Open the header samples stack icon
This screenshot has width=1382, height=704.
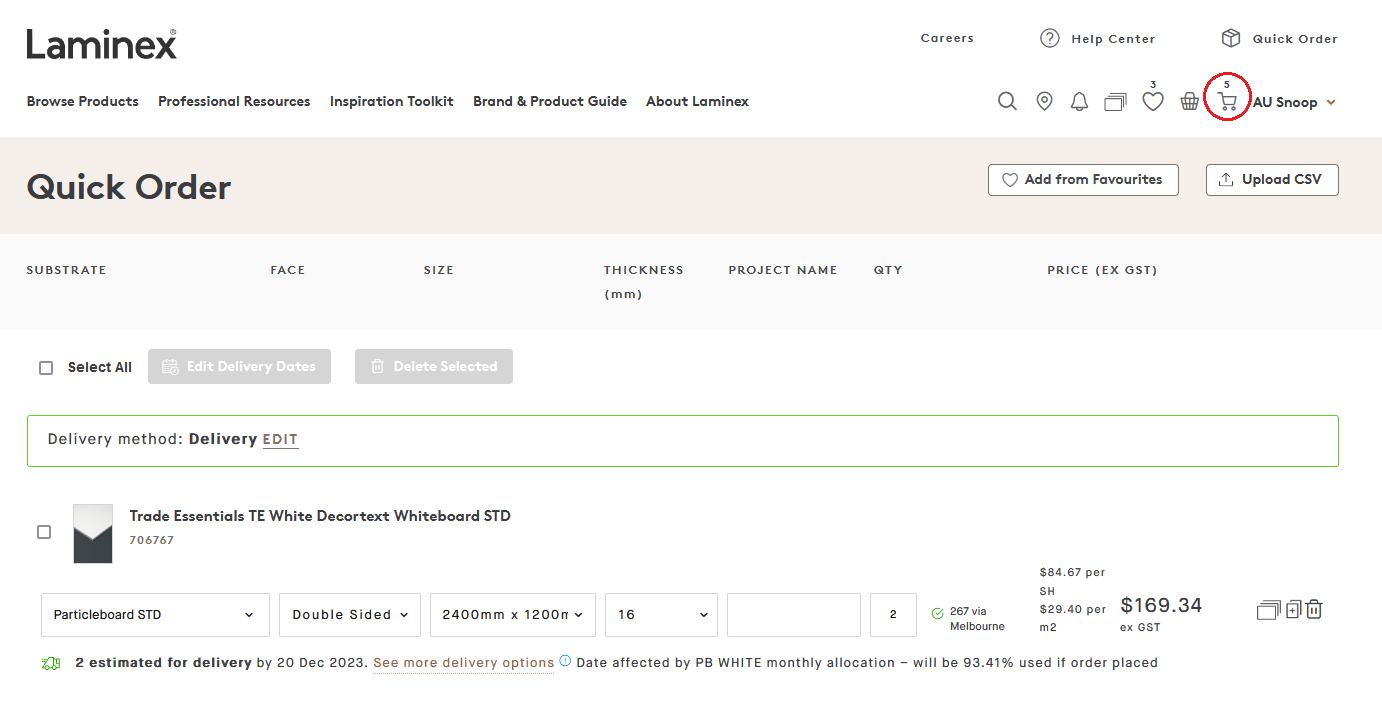1115,101
